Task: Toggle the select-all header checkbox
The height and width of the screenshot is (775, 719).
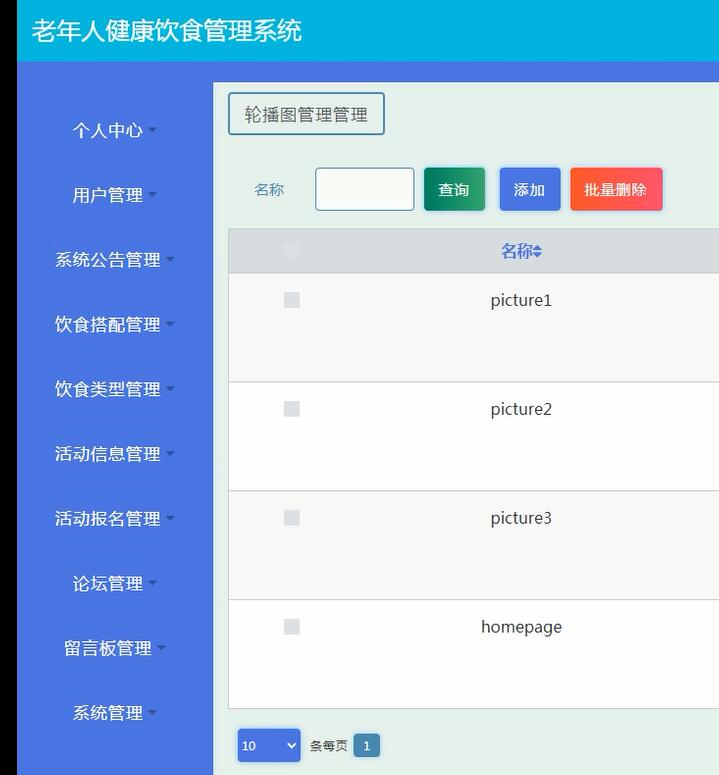Action: tap(292, 251)
